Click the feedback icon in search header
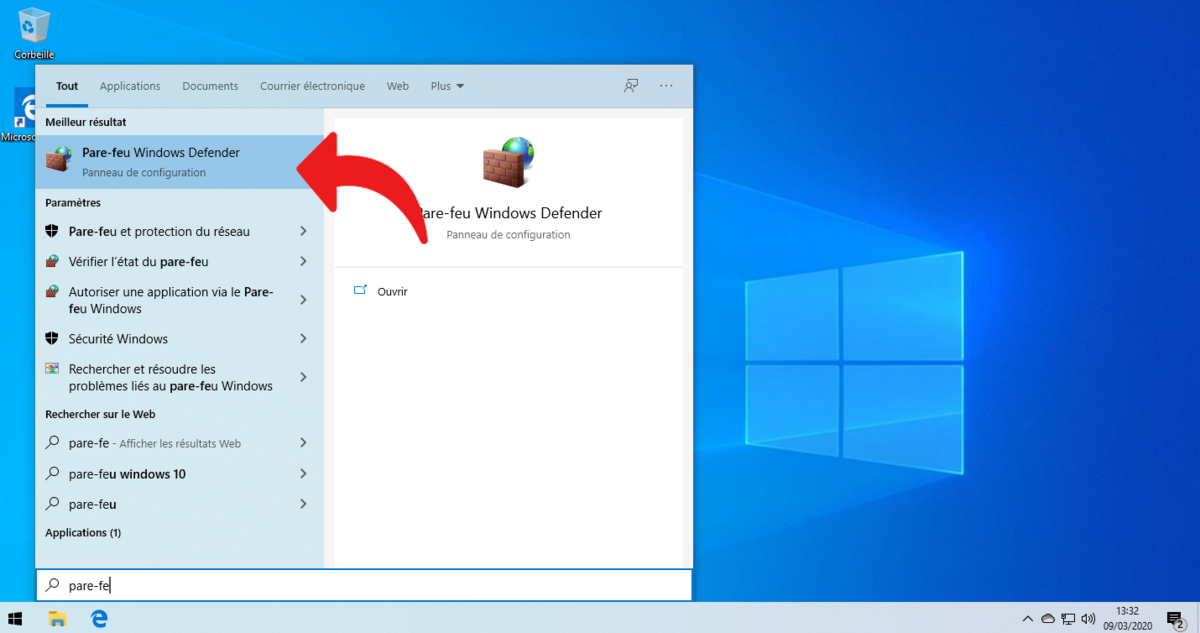 (631, 86)
